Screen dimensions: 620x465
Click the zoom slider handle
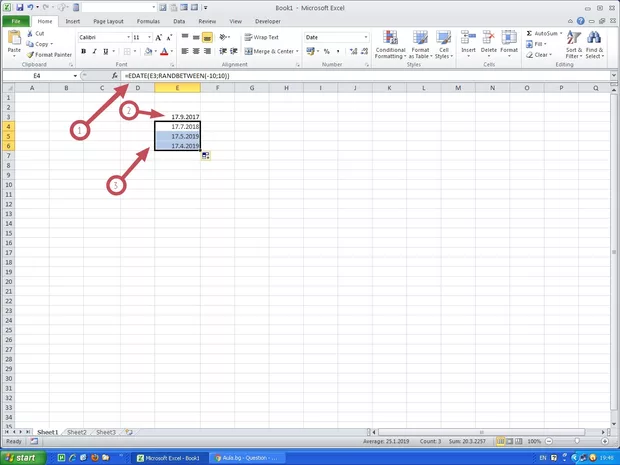point(577,441)
